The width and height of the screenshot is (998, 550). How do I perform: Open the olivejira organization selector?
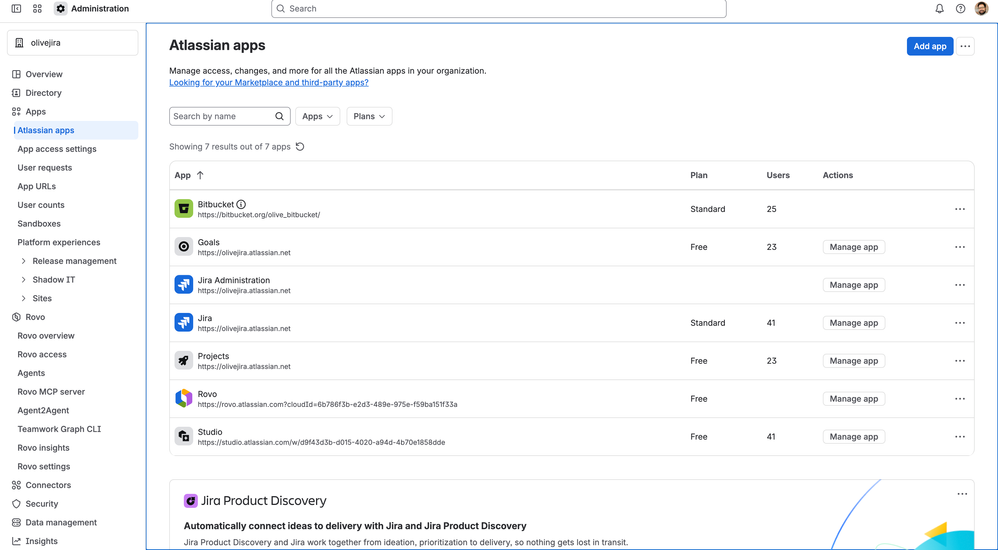tap(73, 43)
